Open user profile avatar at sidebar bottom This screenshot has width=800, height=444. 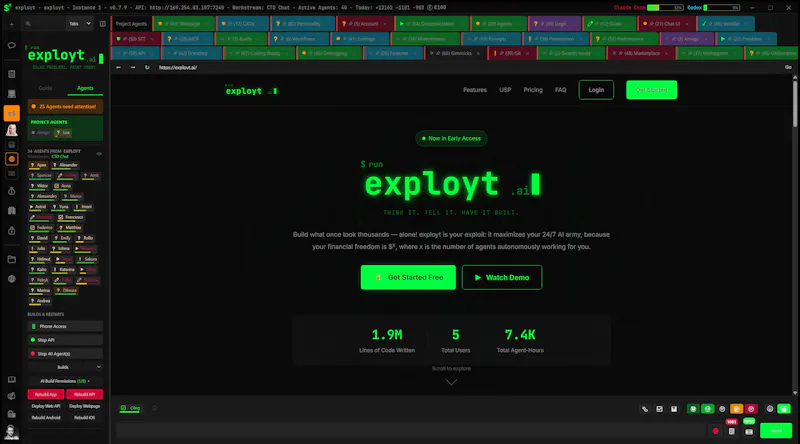(x=11, y=432)
